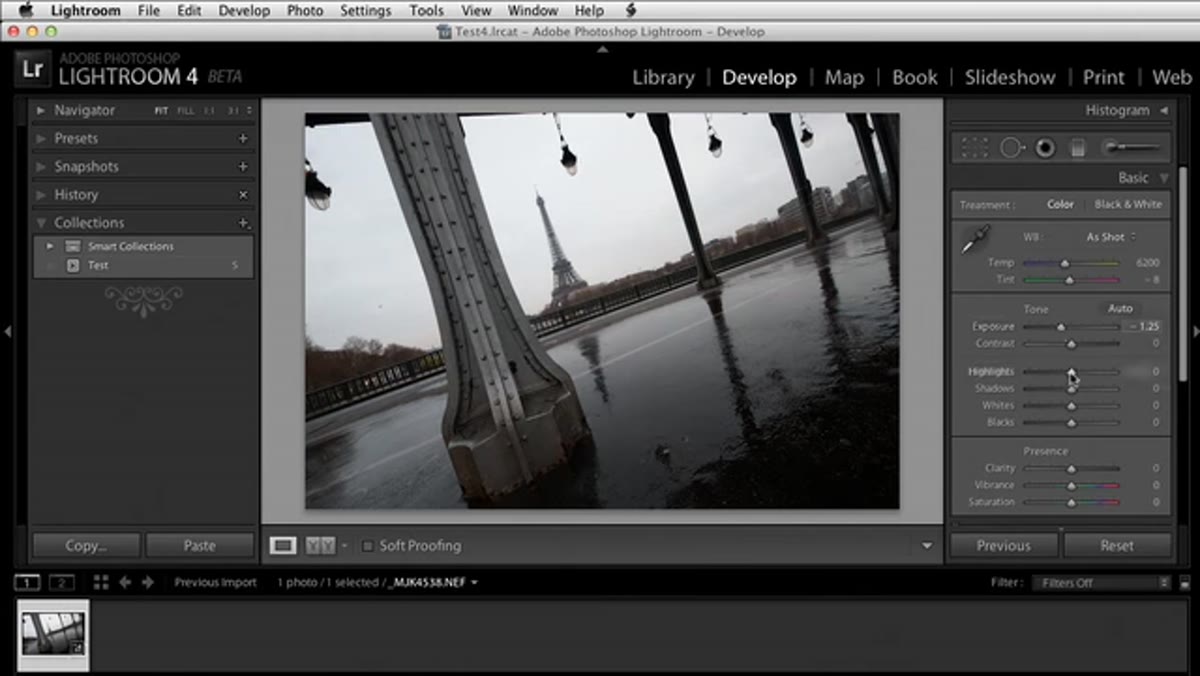Show second window display 2

(x=62, y=582)
